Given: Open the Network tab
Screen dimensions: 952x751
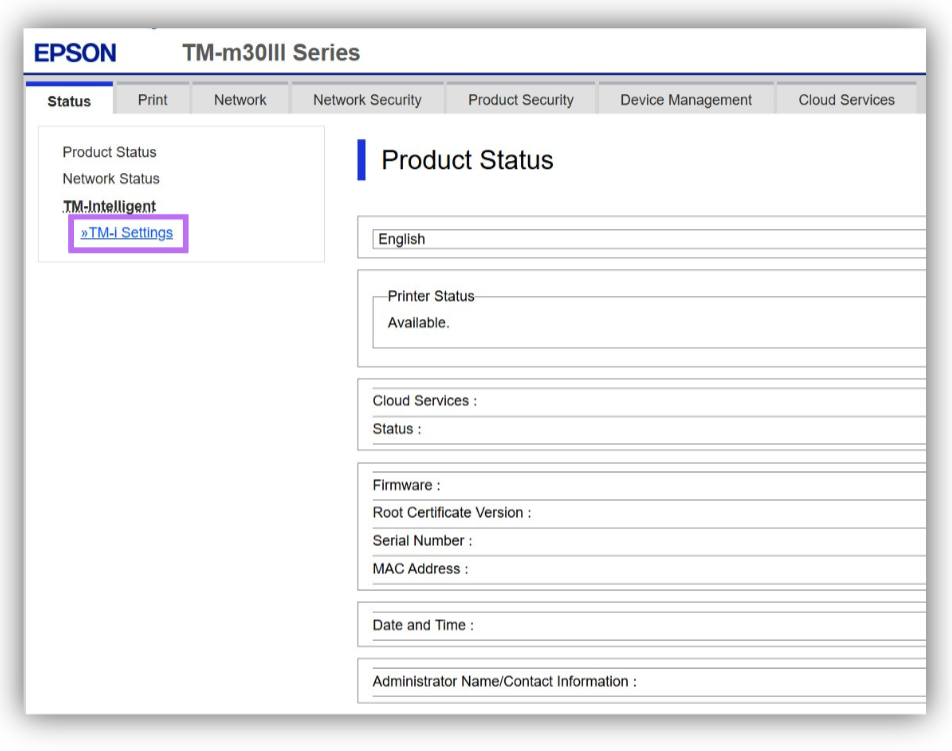Looking at the screenshot, I should pos(240,99).
